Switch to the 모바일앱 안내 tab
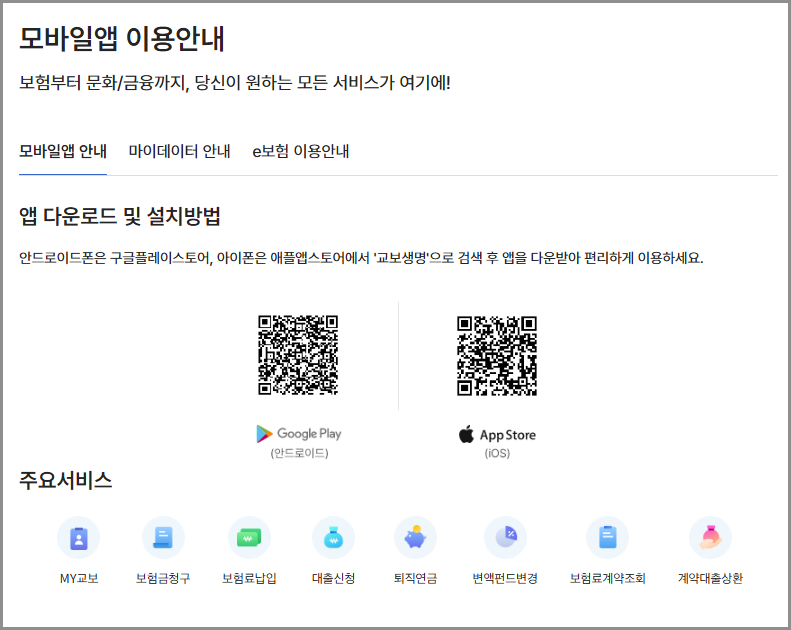791x630 pixels. (63, 151)
